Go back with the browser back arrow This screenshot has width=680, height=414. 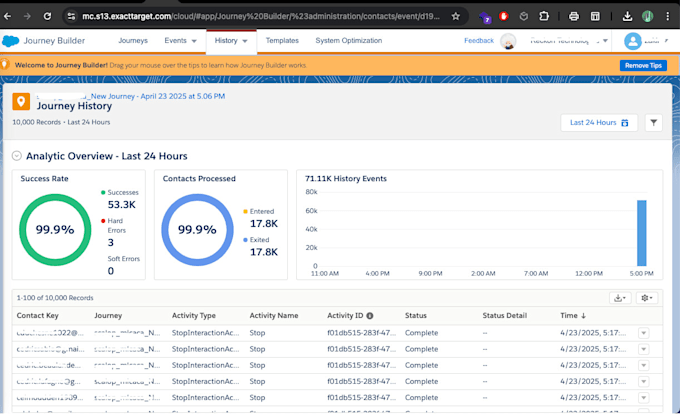tap(8, 16)
